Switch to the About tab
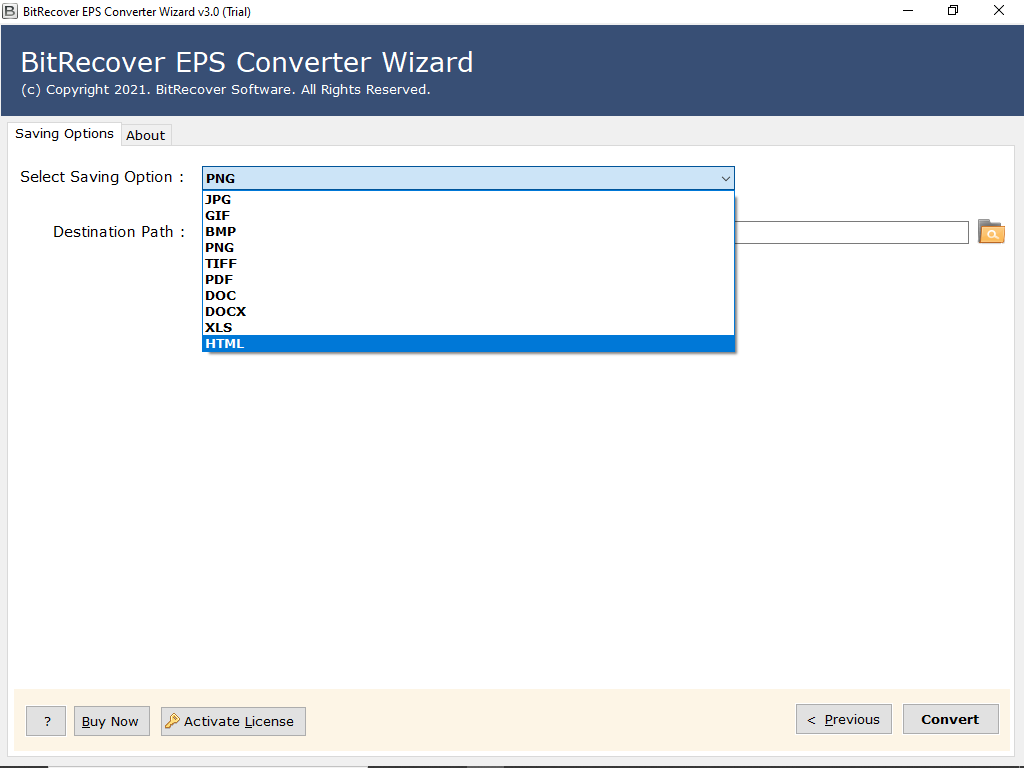1024x768 pixels. (146, 135)
